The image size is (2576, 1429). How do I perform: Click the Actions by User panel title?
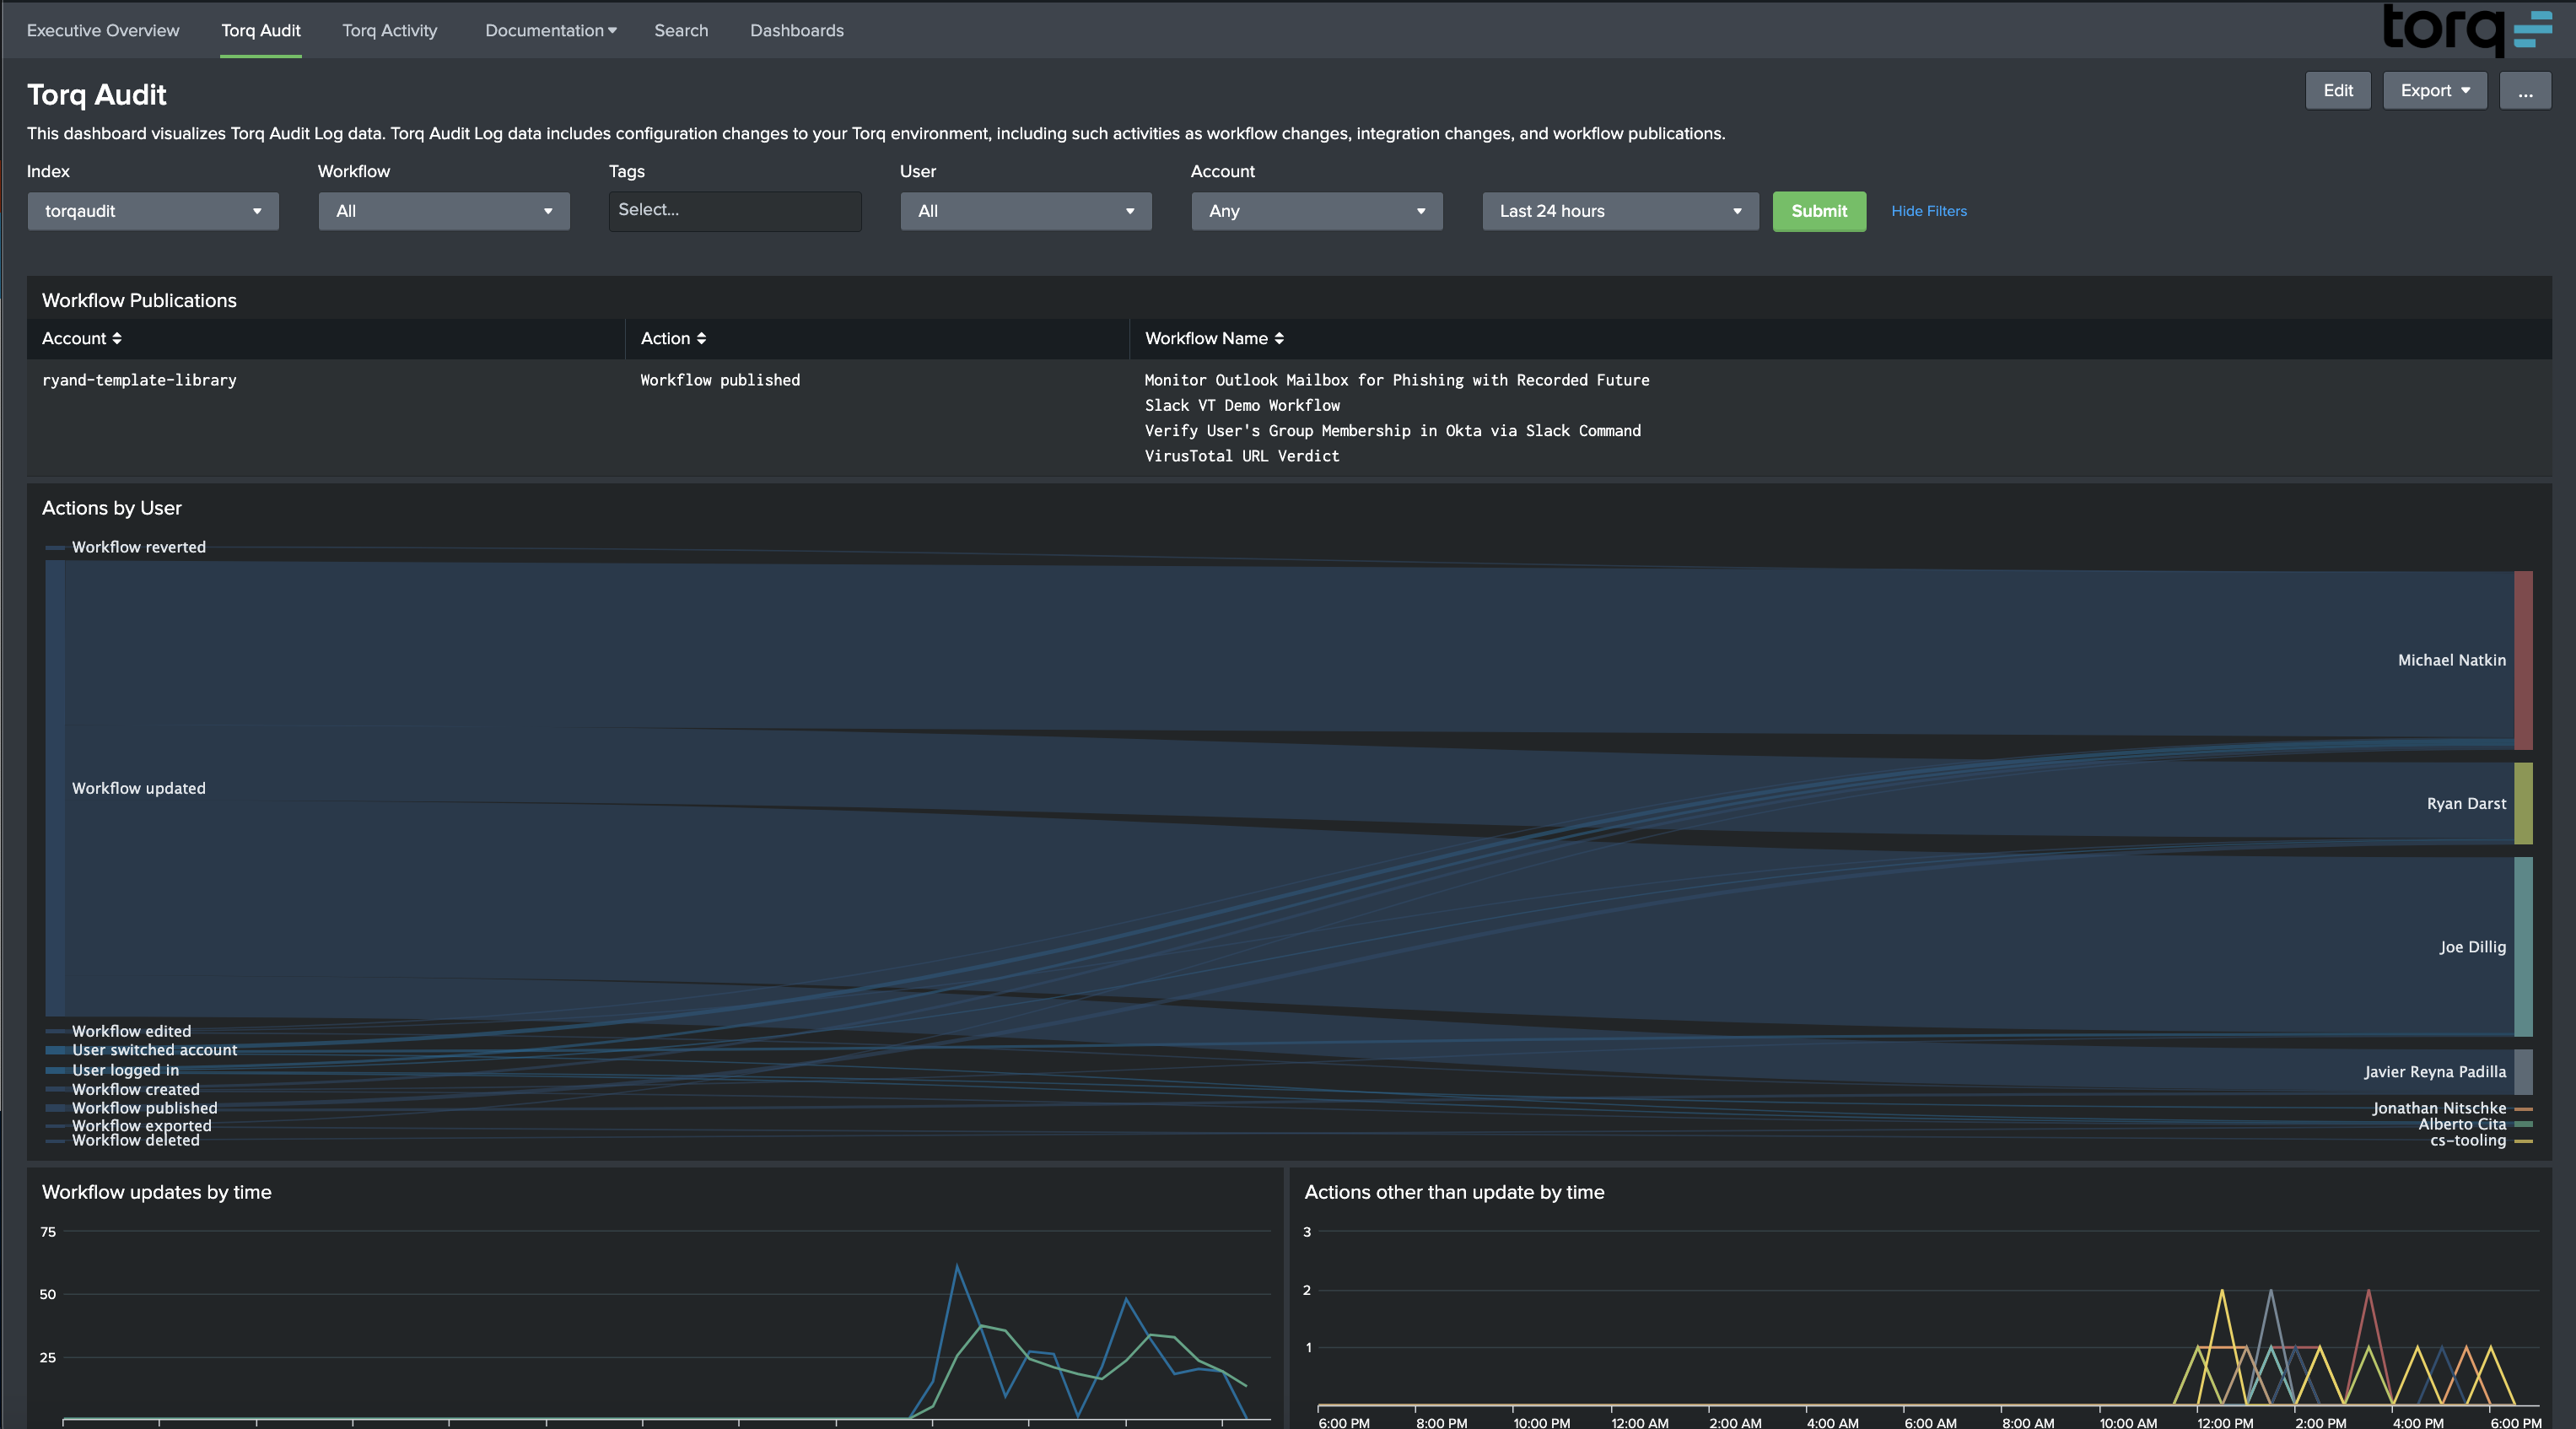112,508
